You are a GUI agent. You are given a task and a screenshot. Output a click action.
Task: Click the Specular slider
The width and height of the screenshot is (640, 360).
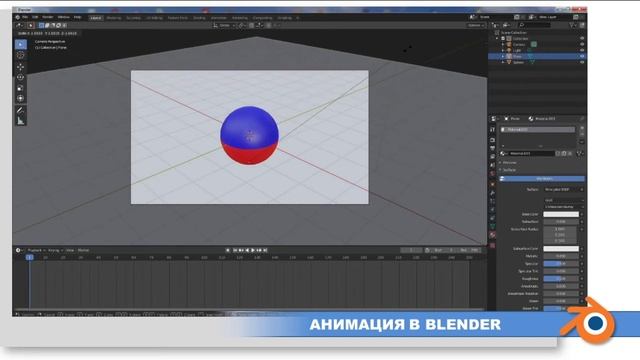(561, 264)
